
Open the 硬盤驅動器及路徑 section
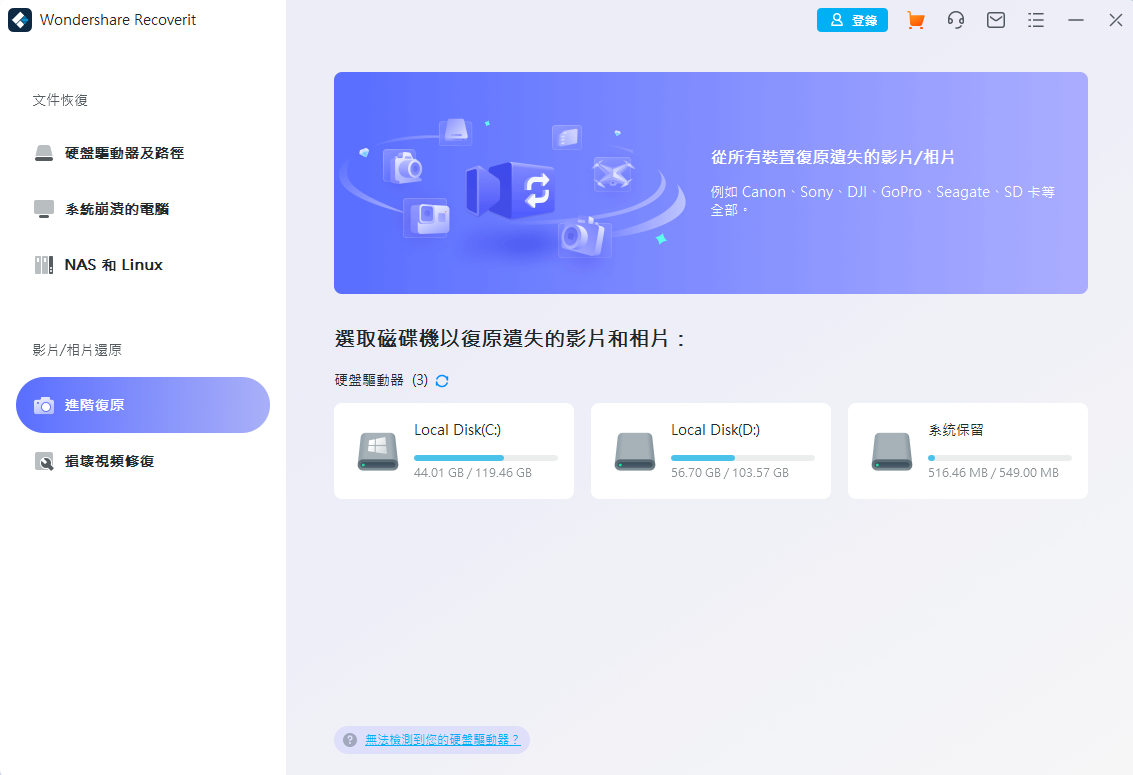pos(143,153)
